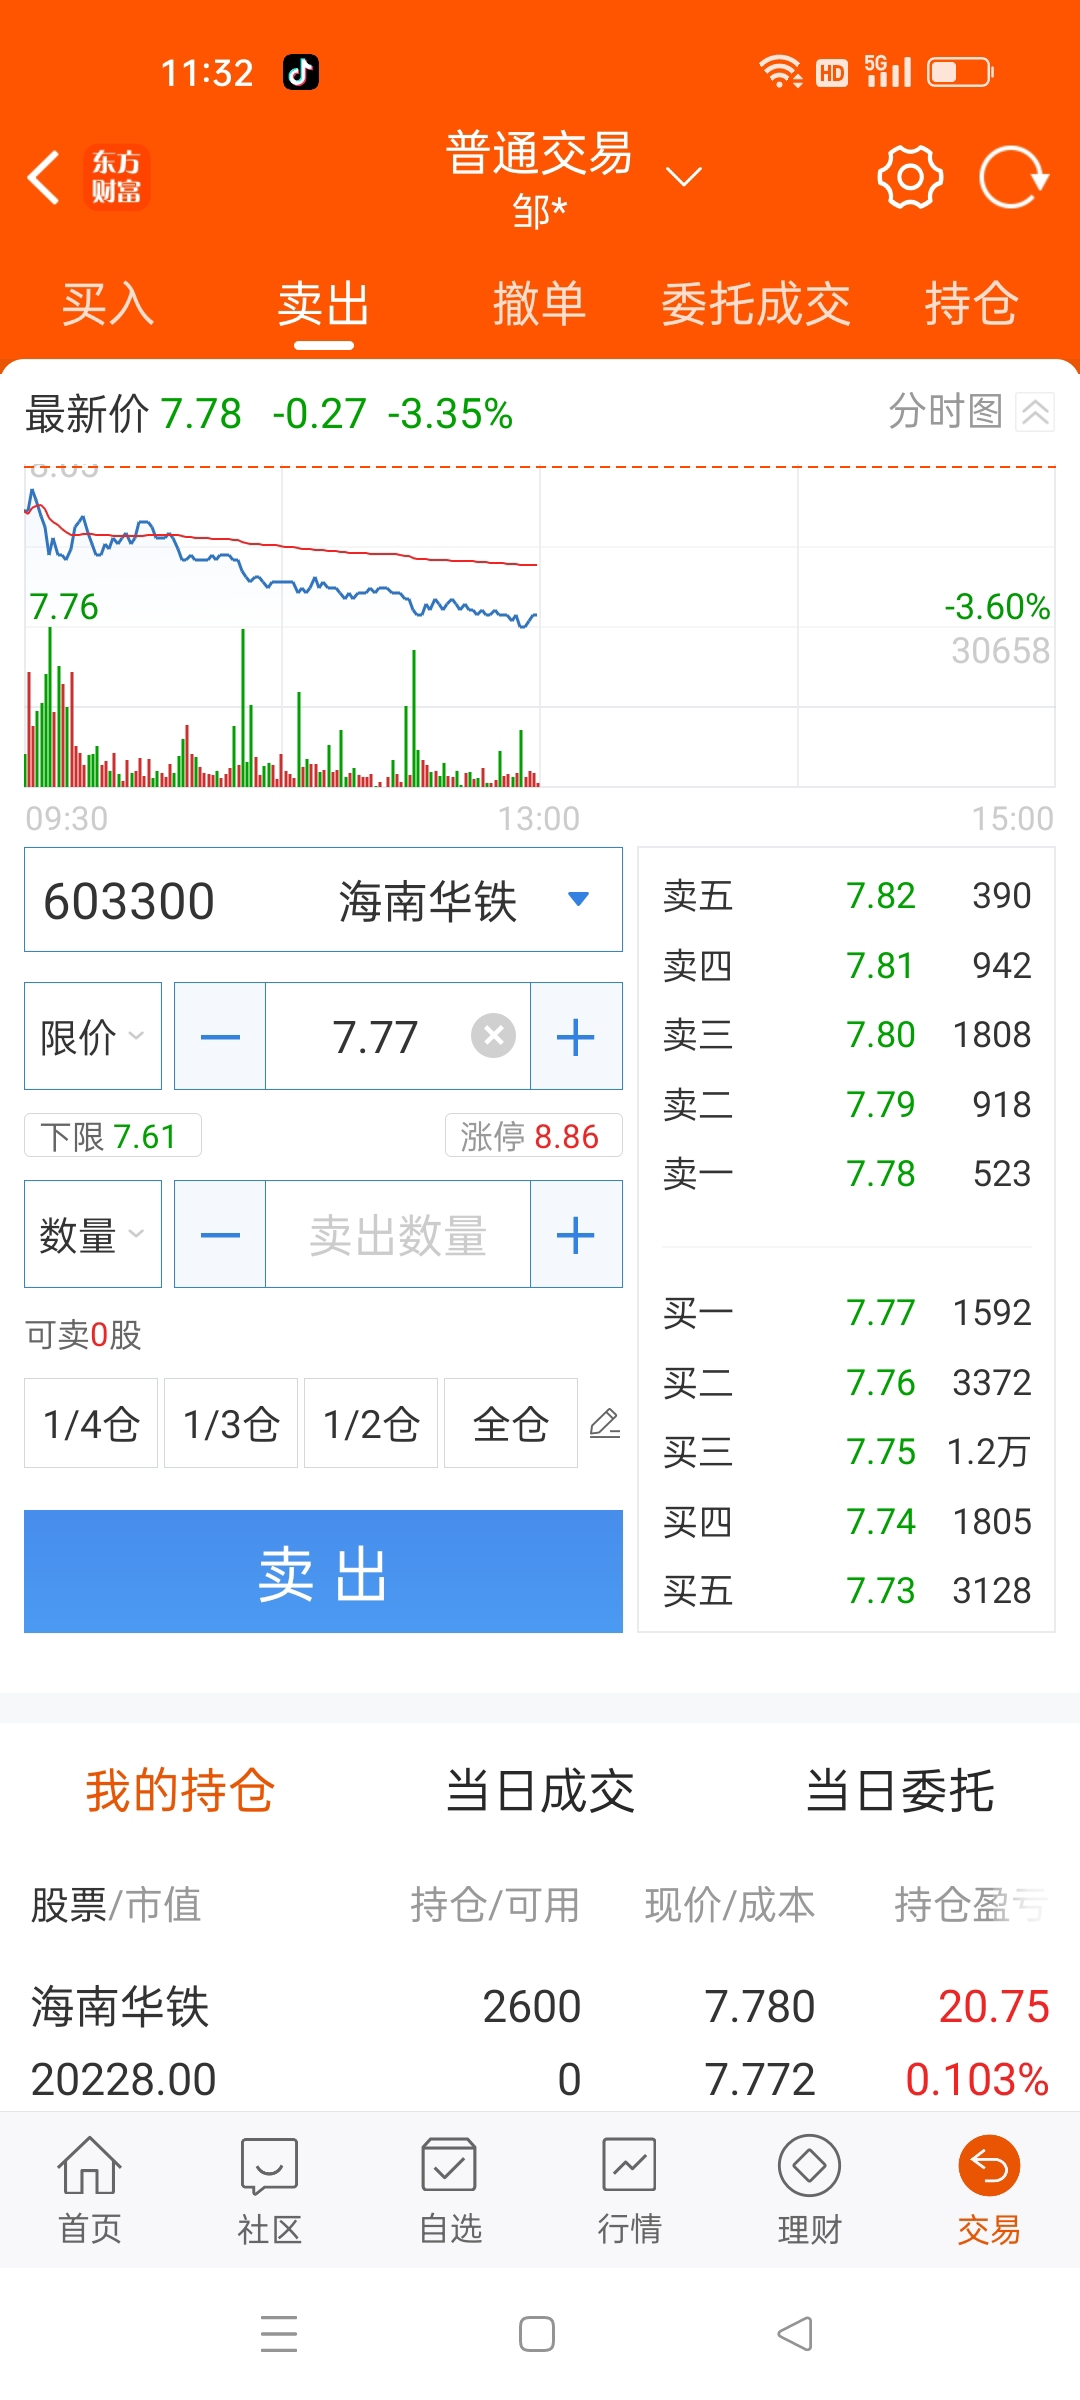The image size is (1080, 2400).
Task: Select 卖一 price 7.78 row
Action: click(x=846, y=1173)
